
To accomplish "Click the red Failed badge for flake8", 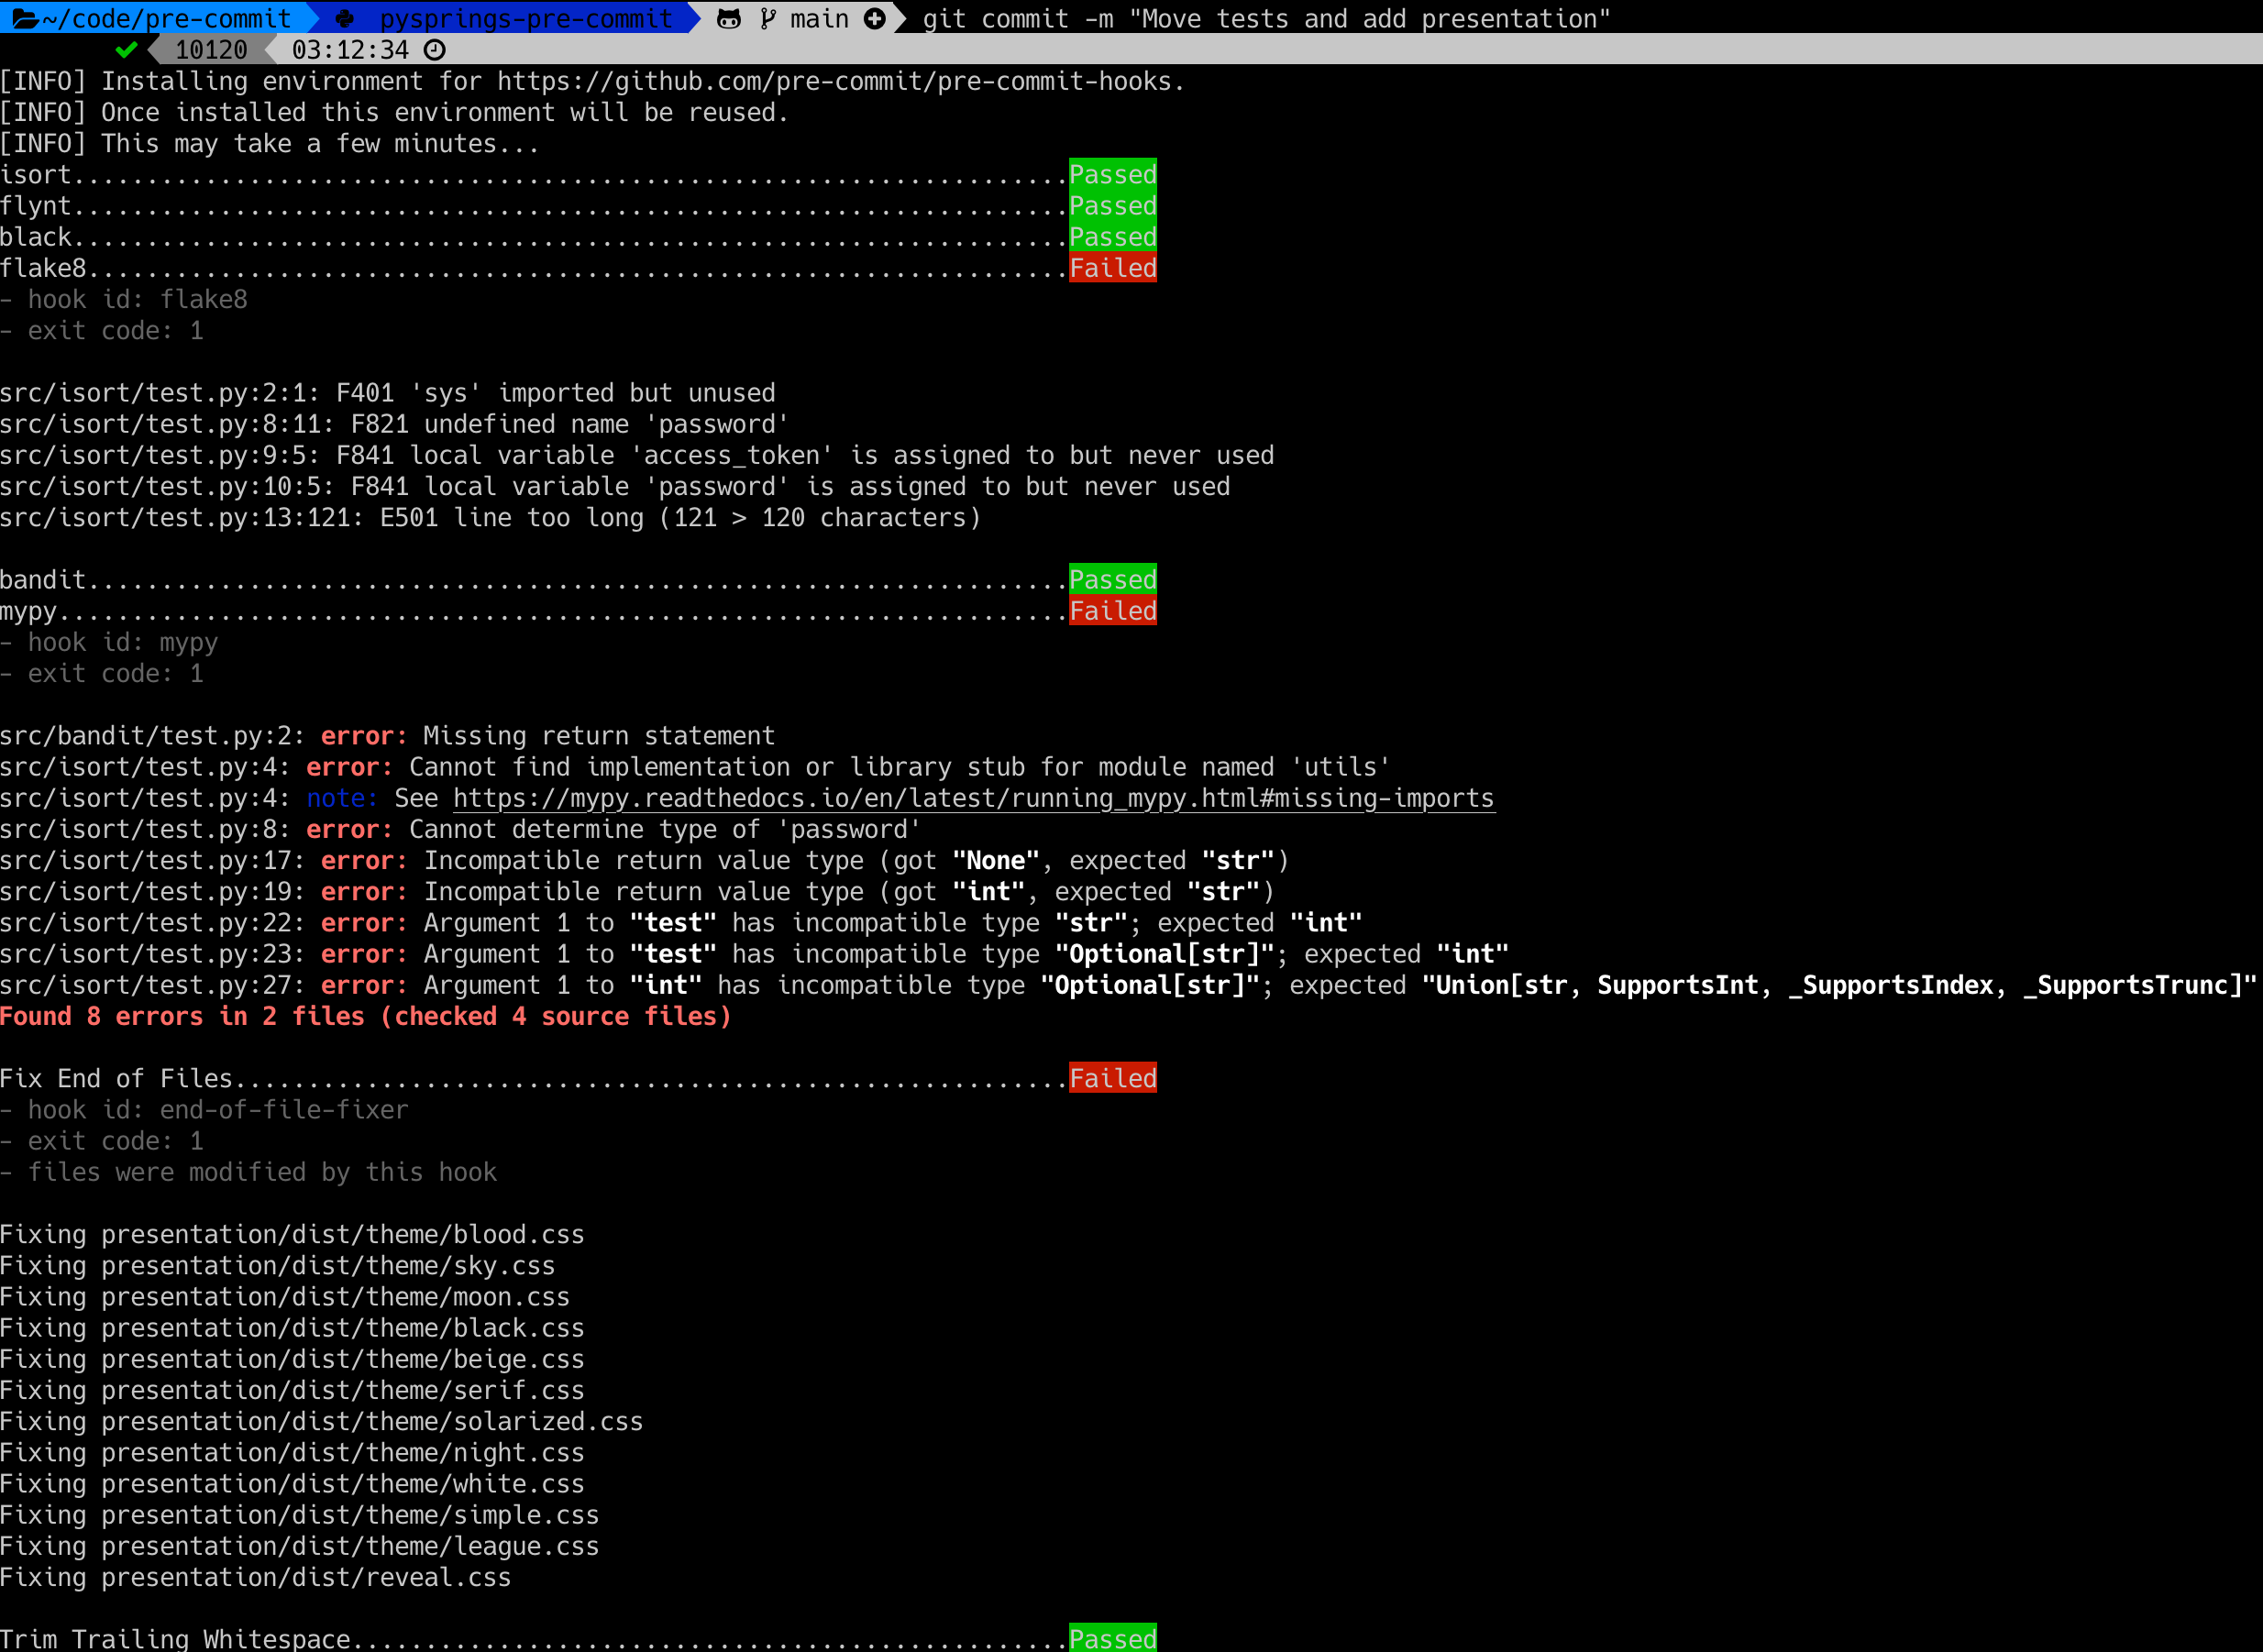I will (1113, 268).
